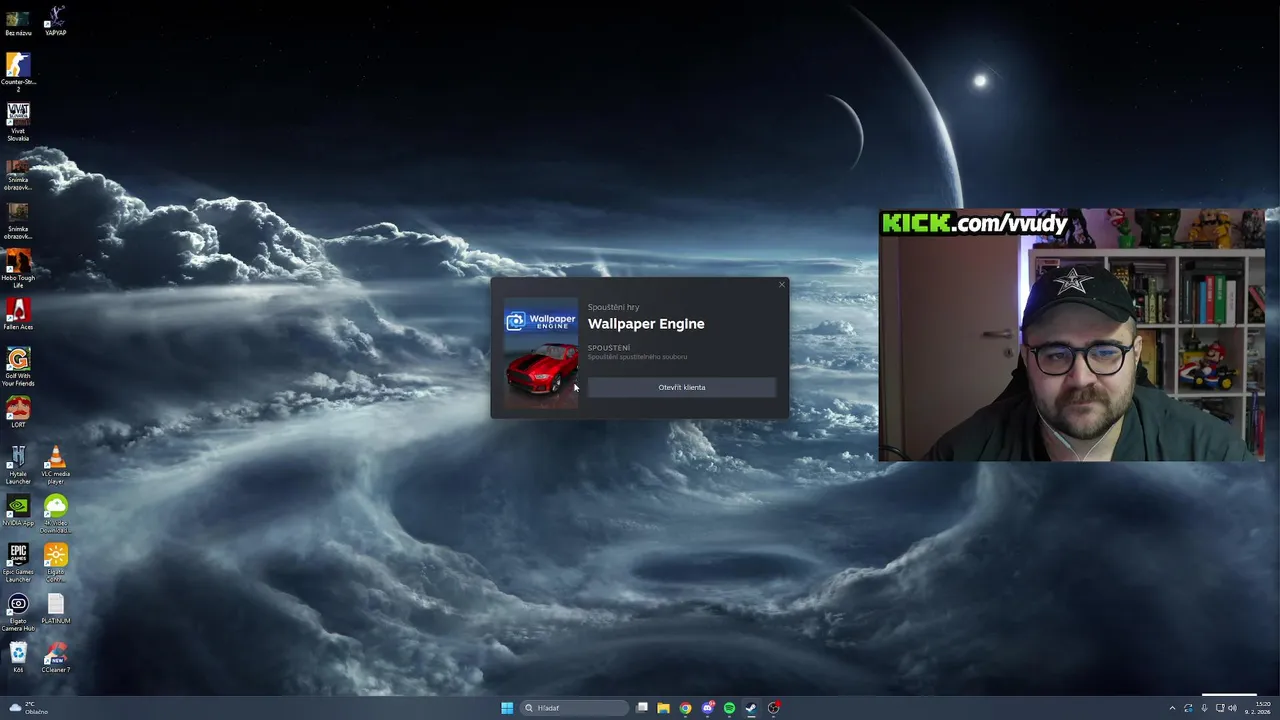Select the Epic Games Launcher icon
Image resolution: width=1280 pixels, height=720 pixels.
click(x=18, y=563)
